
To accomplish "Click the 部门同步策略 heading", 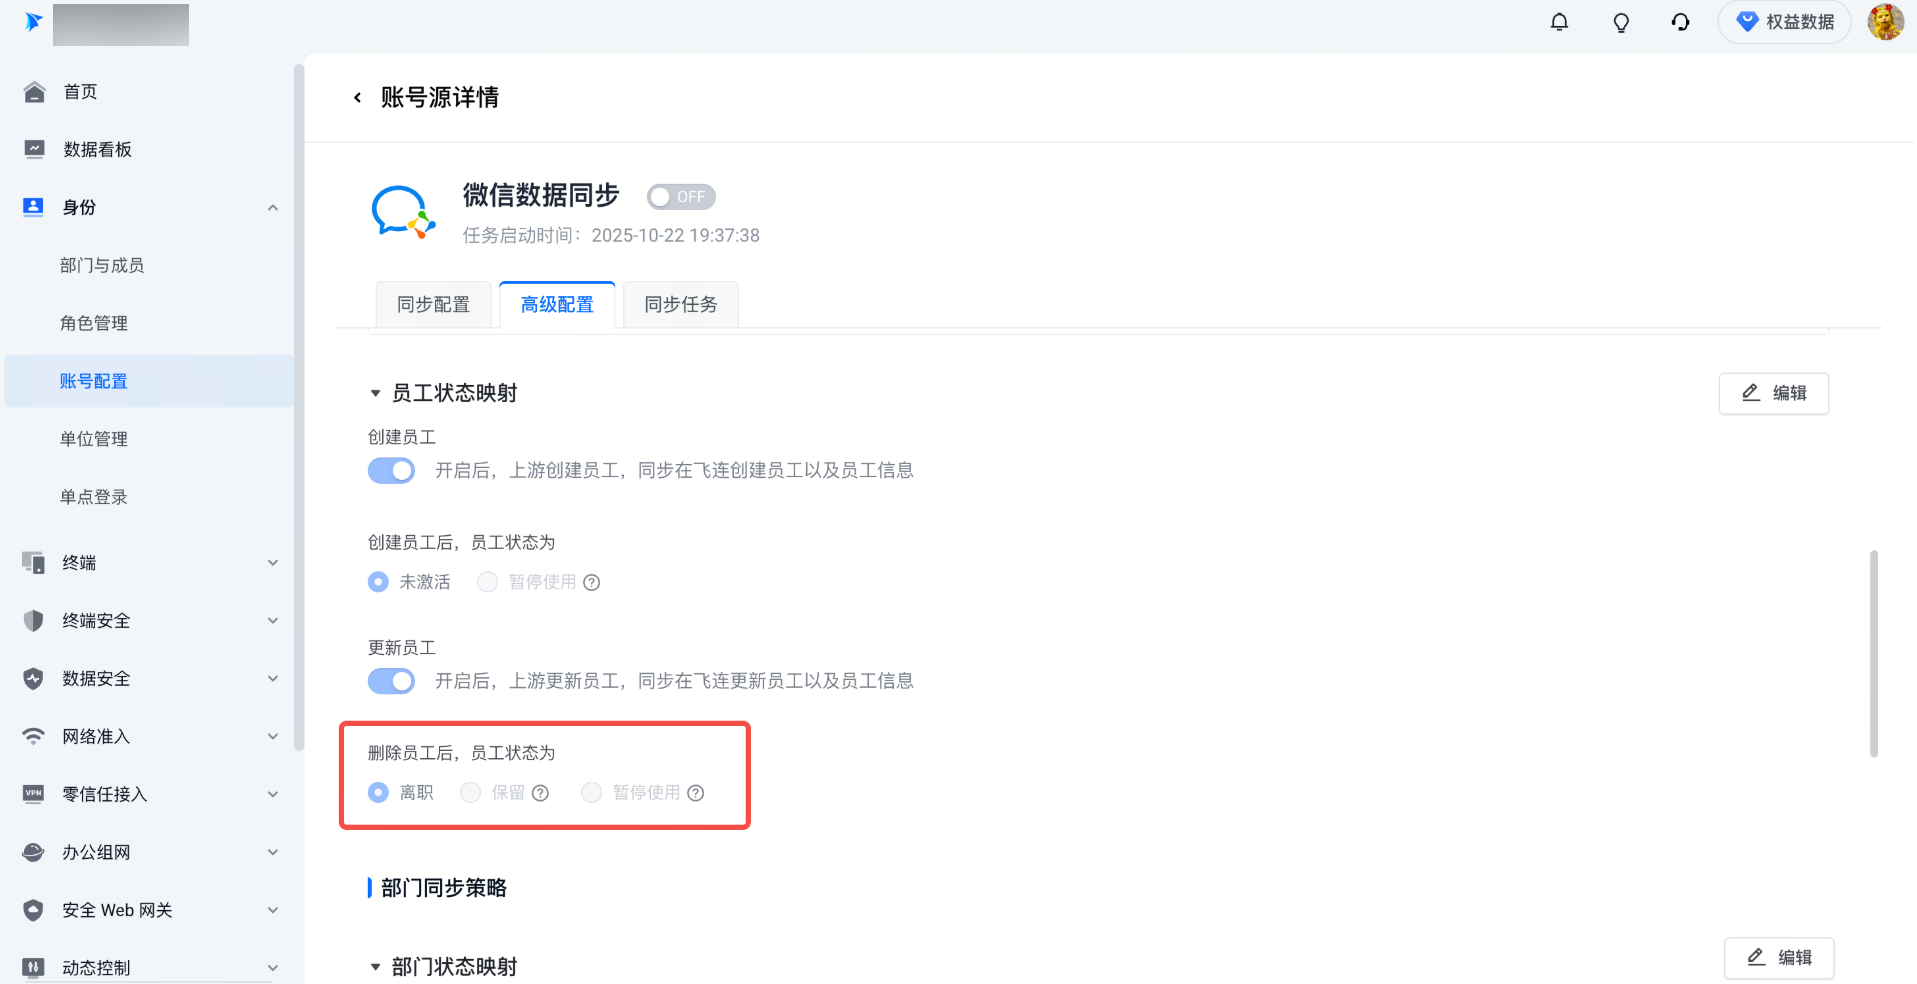I will (x=444, y=888).
